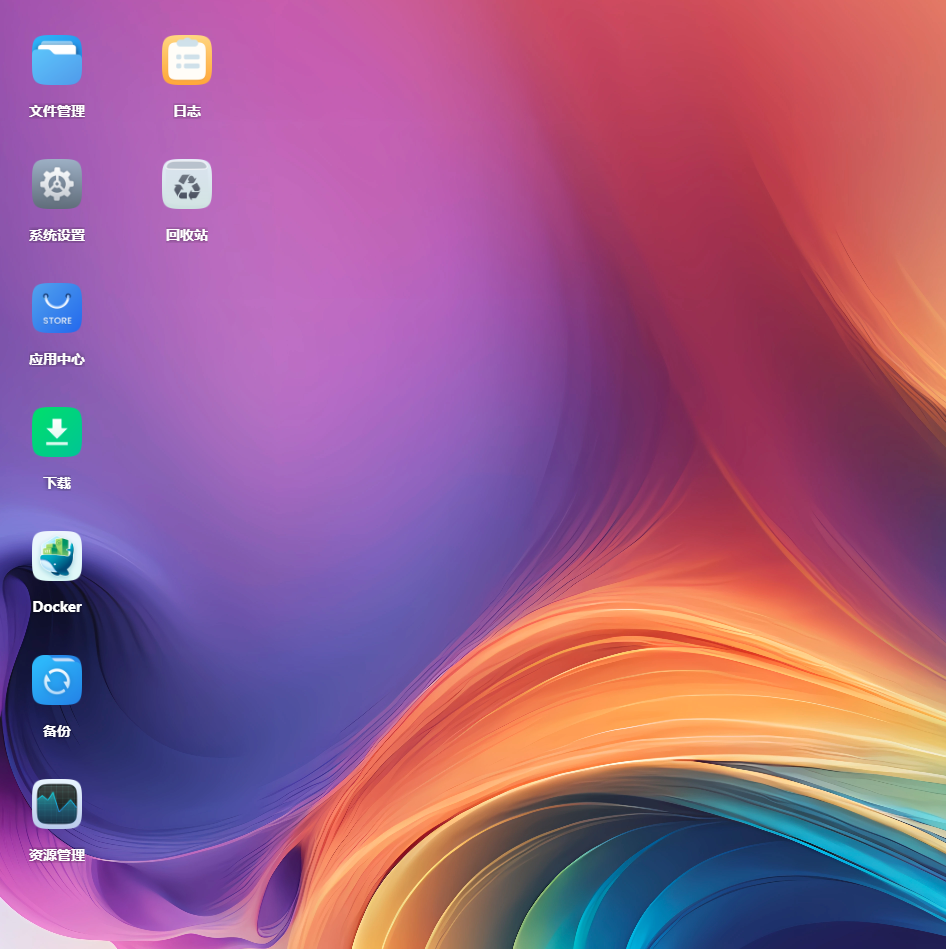The height and width of the screenshot is (949, 946).
Task: Click the 系统设置 caption text
Action: (x=57, y=235)
